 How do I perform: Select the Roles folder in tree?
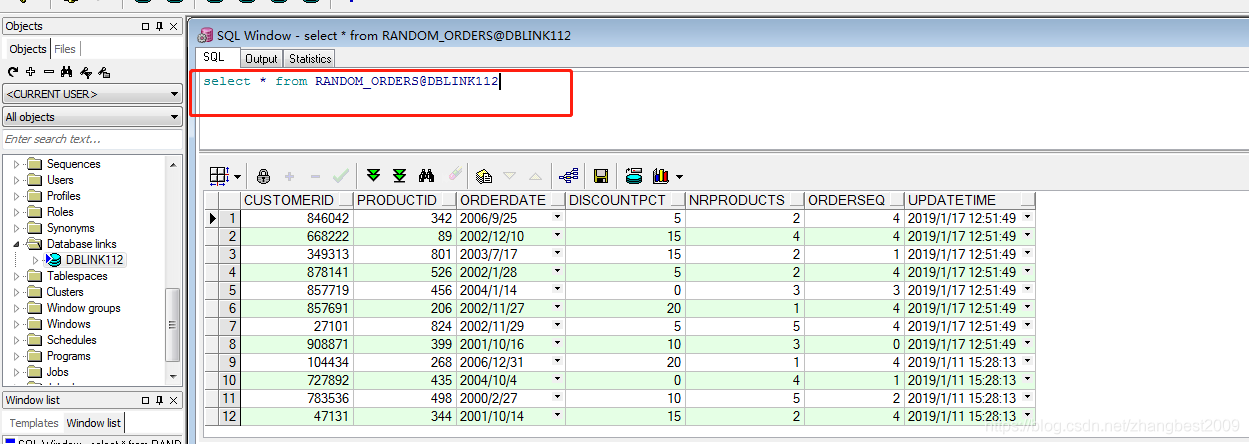tap(60, 212)
